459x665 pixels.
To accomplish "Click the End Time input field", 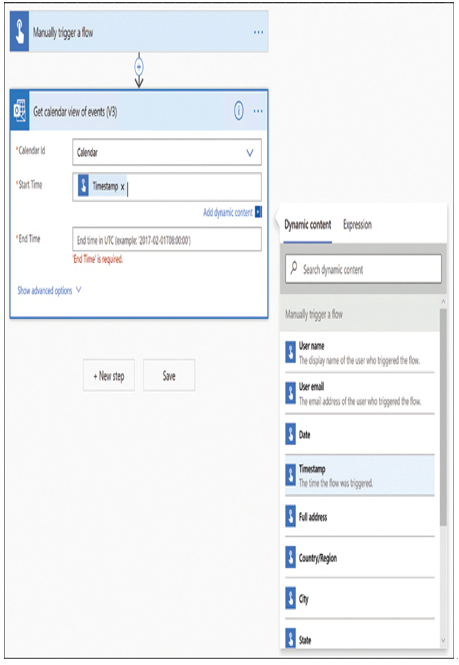I will point(167,240).
